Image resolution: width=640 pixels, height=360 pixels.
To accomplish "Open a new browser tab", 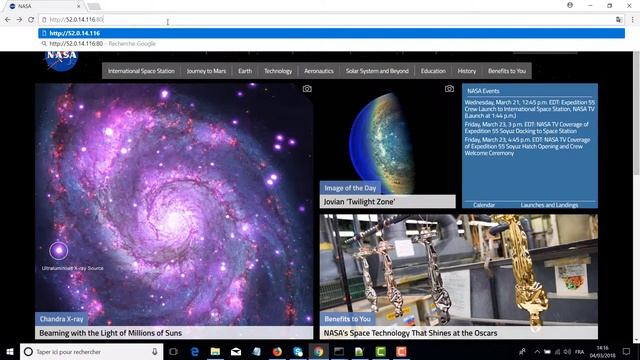I will pyautogui.click(x=94, y=6).
